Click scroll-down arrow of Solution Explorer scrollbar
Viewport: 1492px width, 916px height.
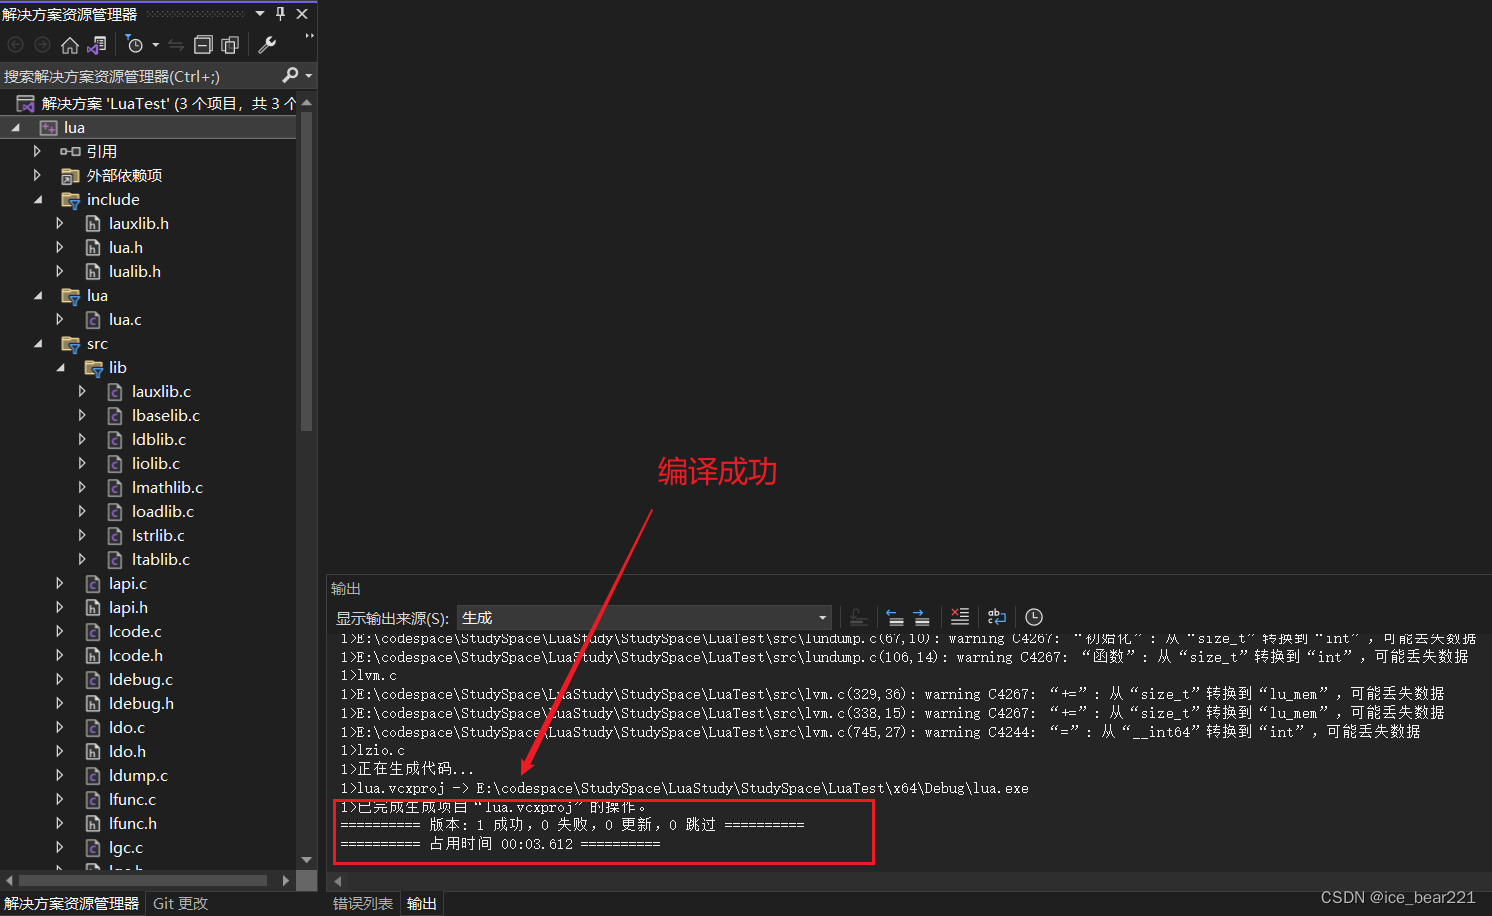pyautogui.click(x=306, y=860)
